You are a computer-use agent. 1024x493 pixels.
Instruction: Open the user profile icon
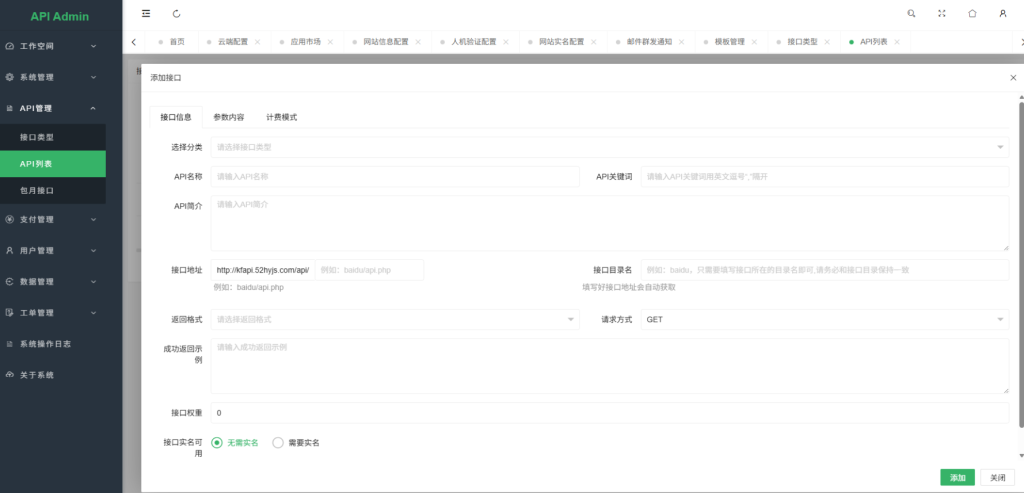1003,13
